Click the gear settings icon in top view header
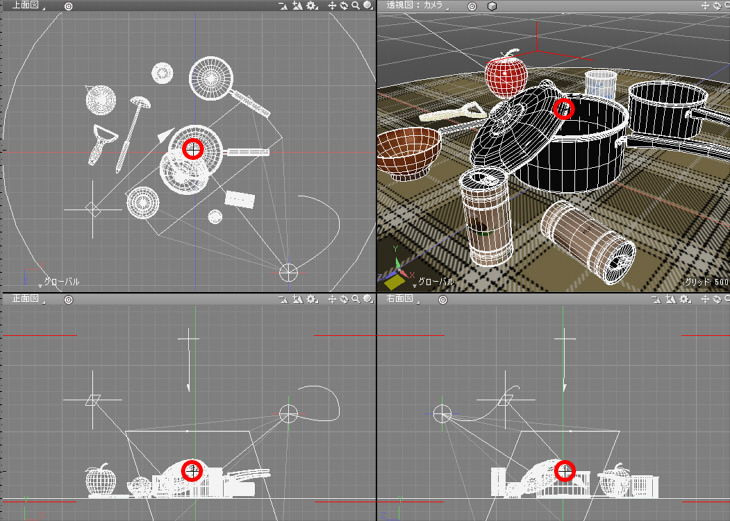The image size is (730, 521). pos(313,6)
